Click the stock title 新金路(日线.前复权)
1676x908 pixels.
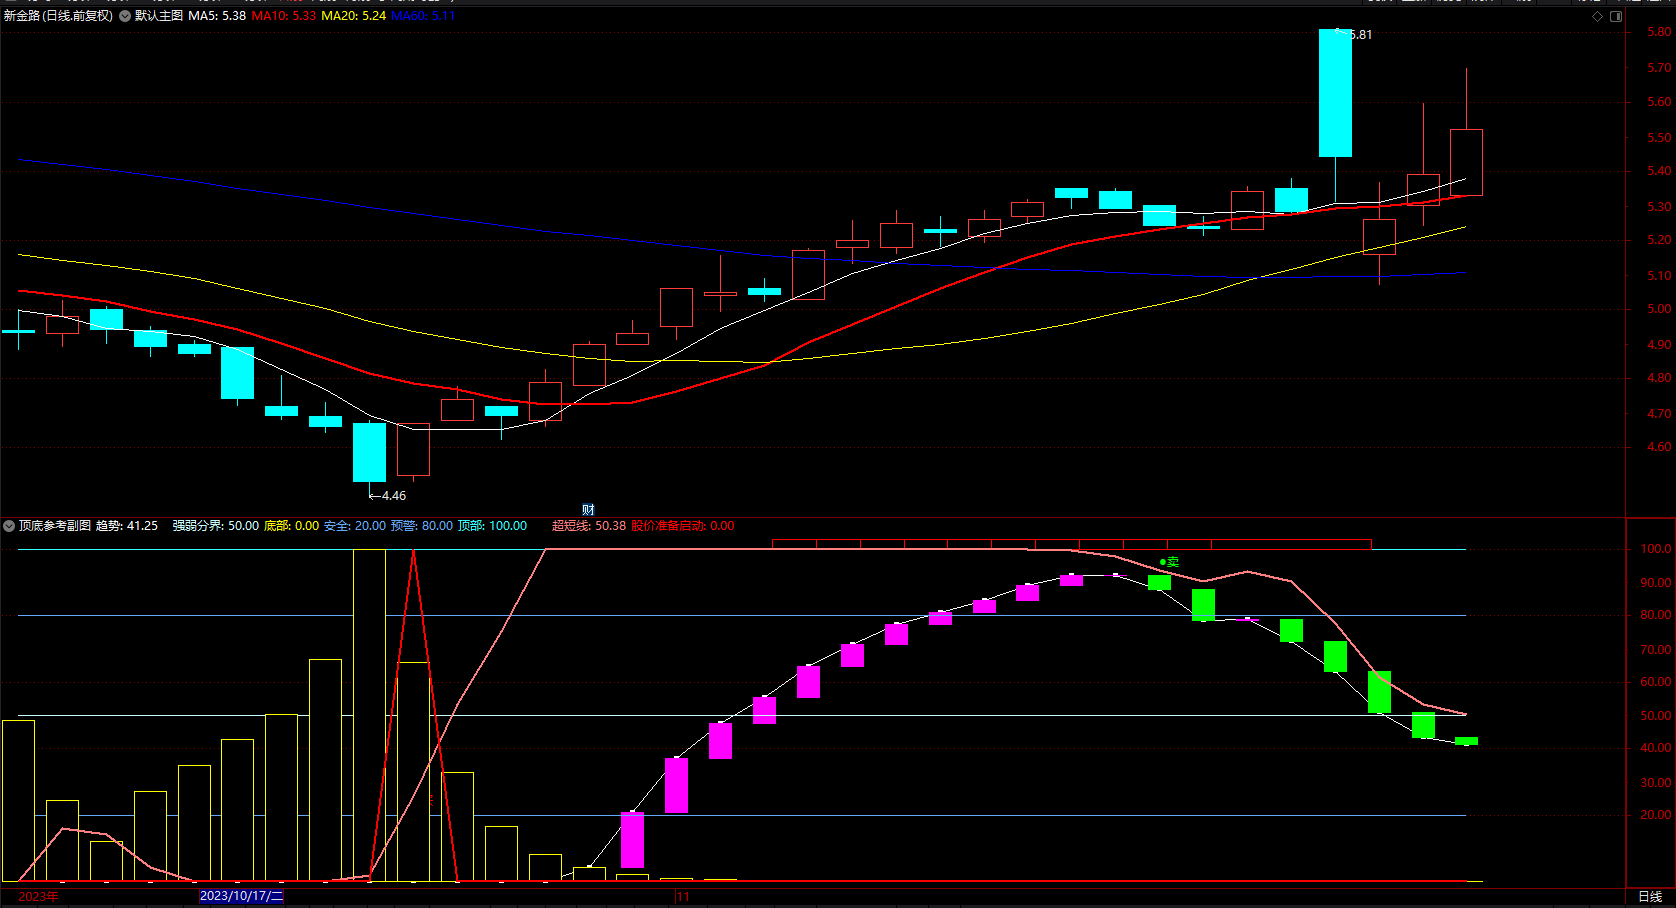(x=58, y=16)
